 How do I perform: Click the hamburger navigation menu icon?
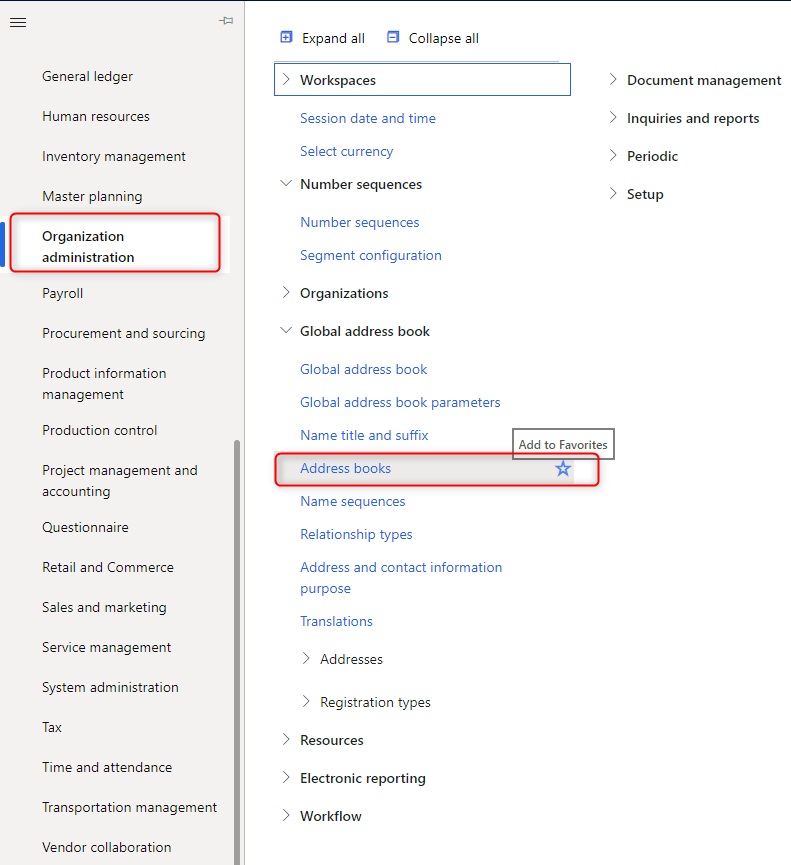pos(18,22)
